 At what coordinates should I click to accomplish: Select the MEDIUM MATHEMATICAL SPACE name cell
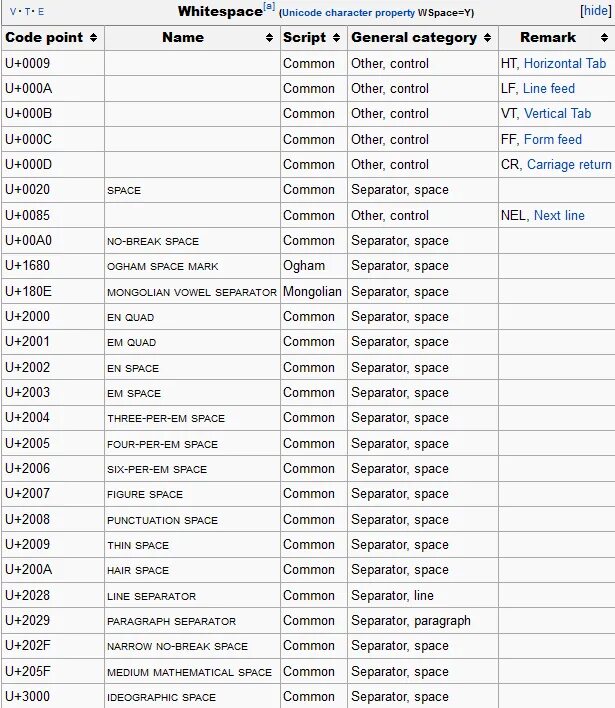[x=192, y=672]
